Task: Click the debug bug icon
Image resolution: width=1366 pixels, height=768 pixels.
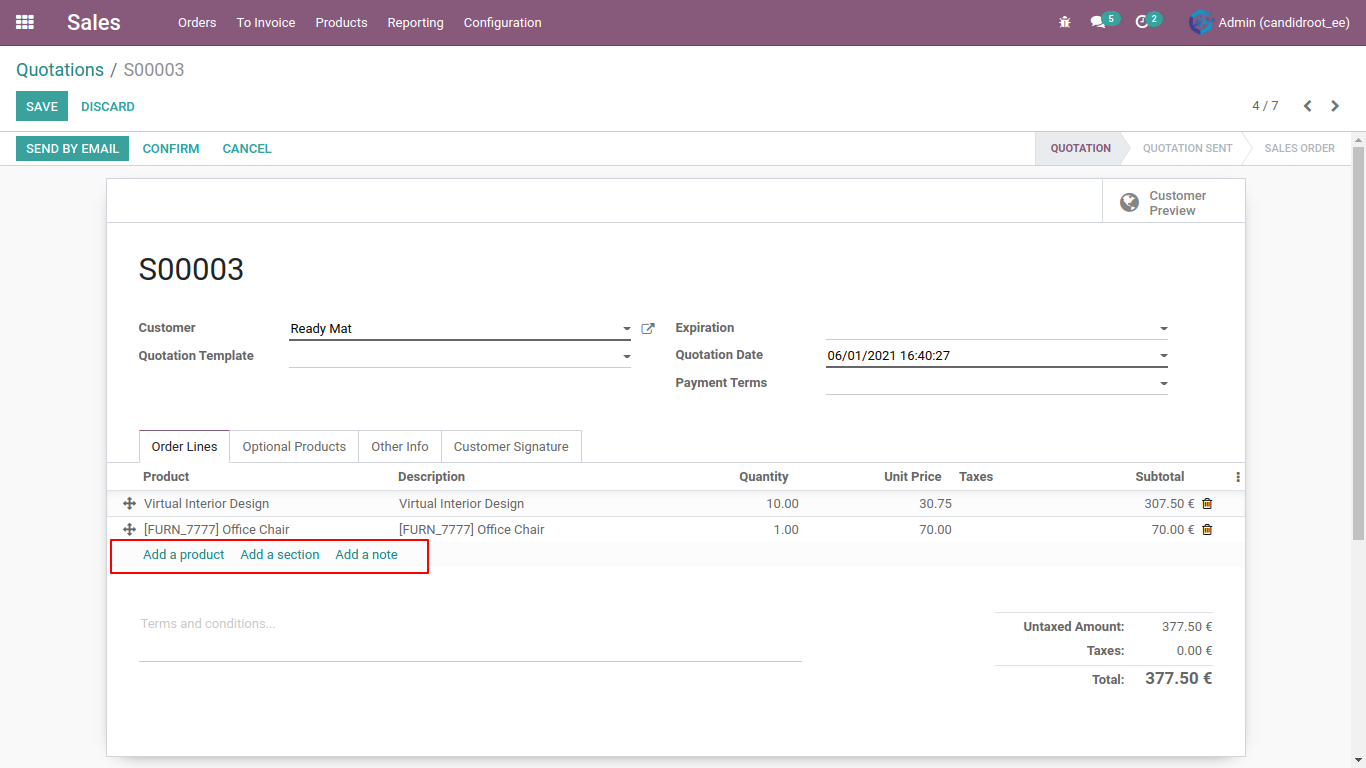Action: 1065,22
